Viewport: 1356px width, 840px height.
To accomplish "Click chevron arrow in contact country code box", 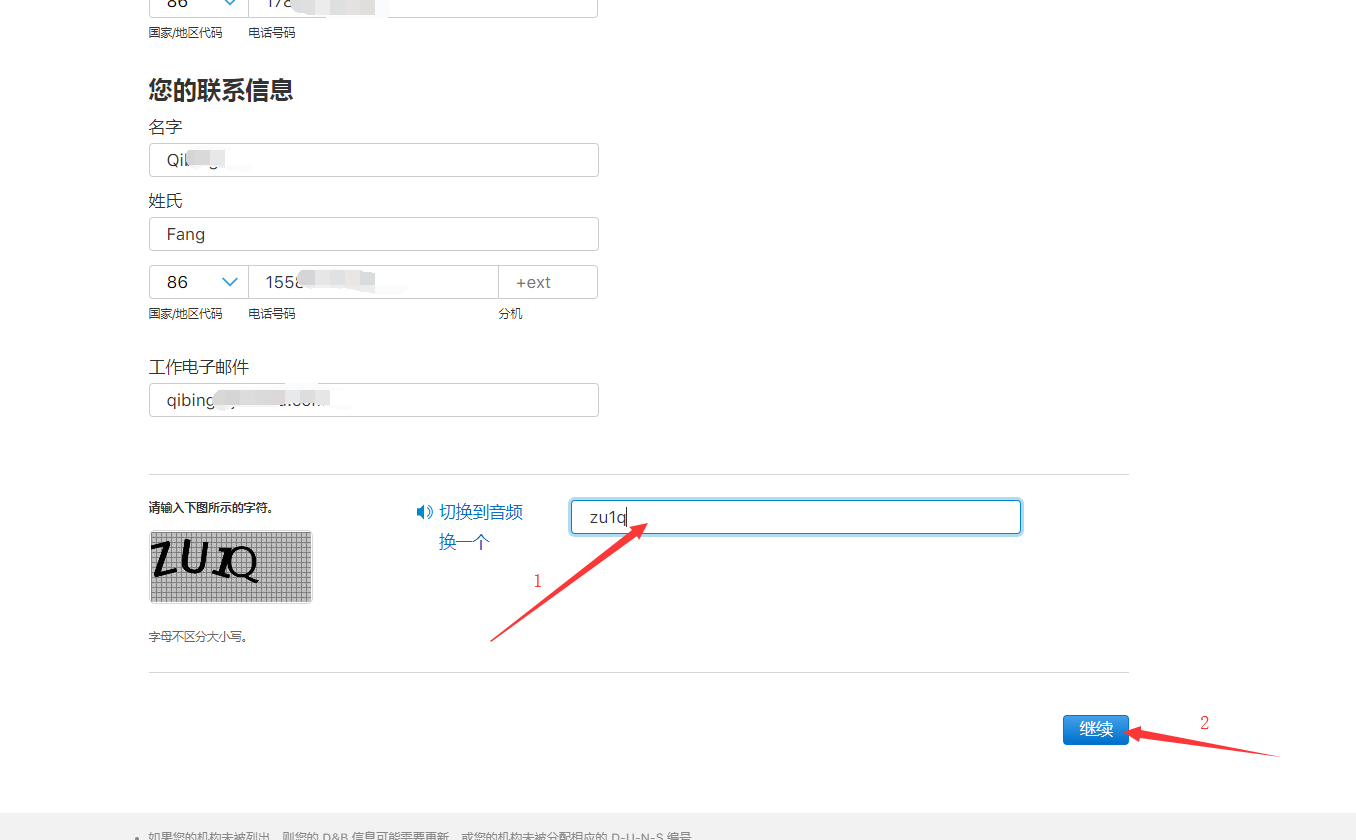I will (x=229, y=282).
